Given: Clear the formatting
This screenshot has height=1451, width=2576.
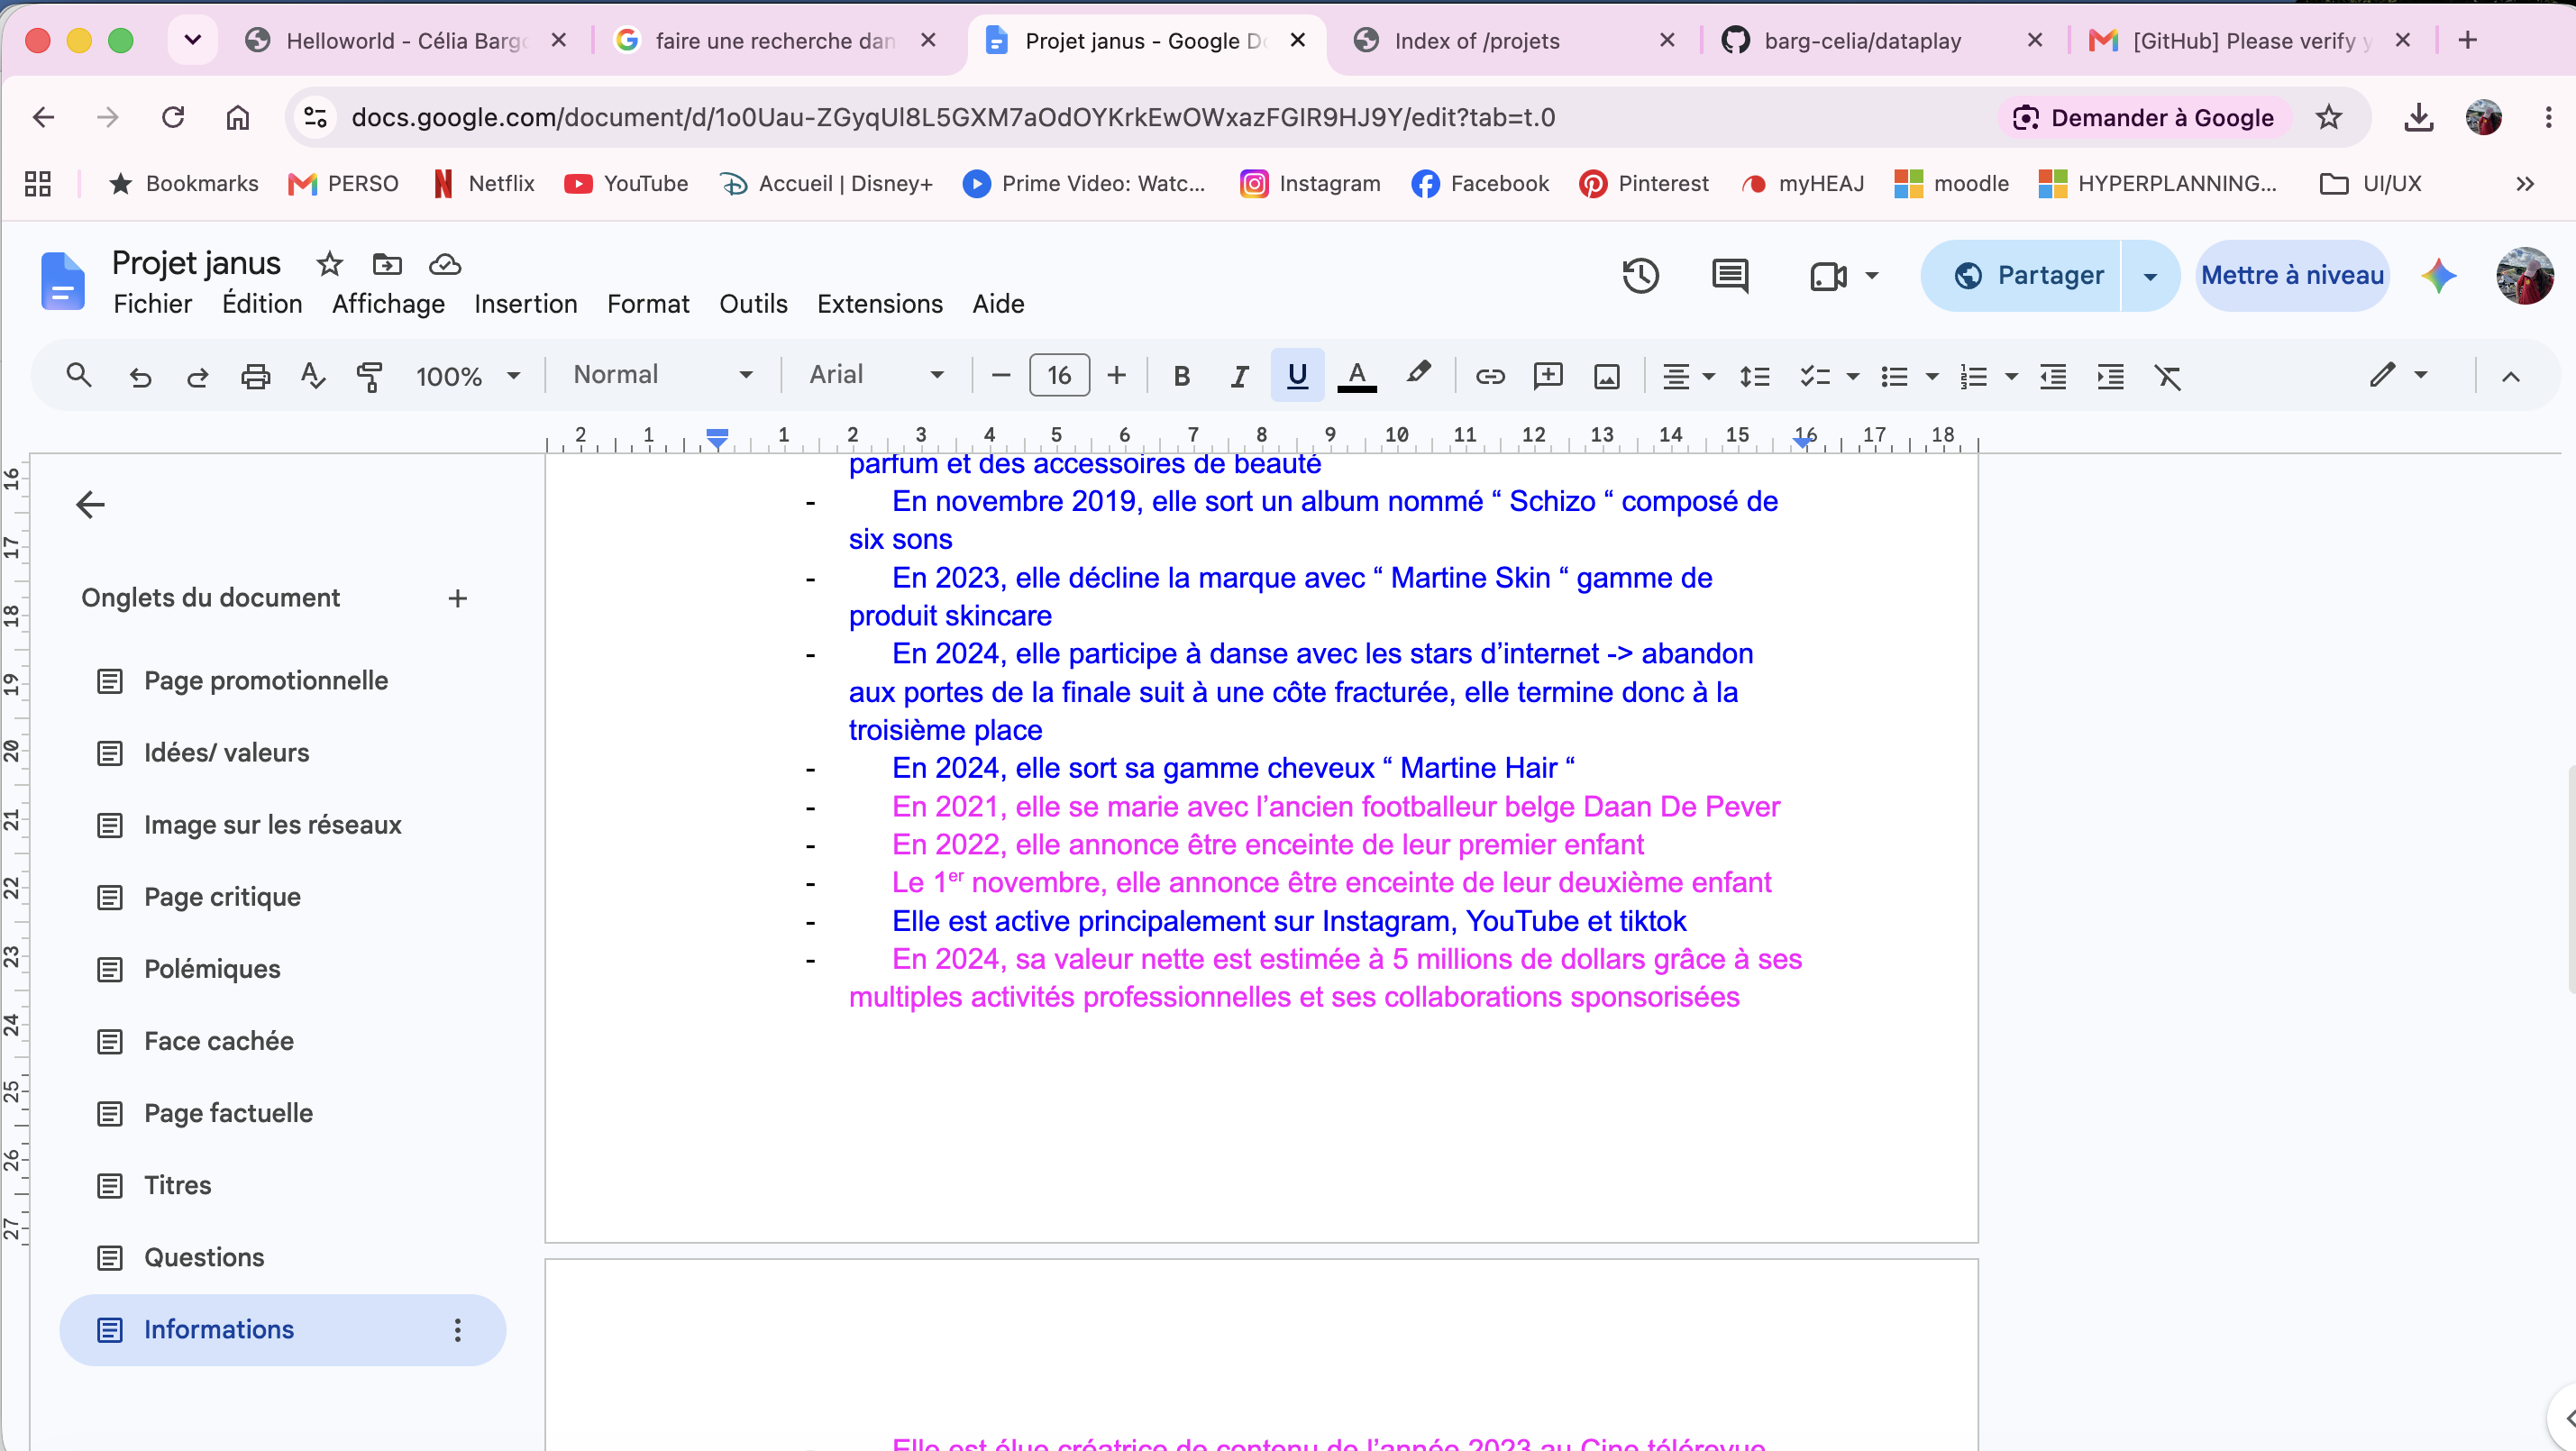Looking at the screenshot, I should click(x=2168, y=376).
